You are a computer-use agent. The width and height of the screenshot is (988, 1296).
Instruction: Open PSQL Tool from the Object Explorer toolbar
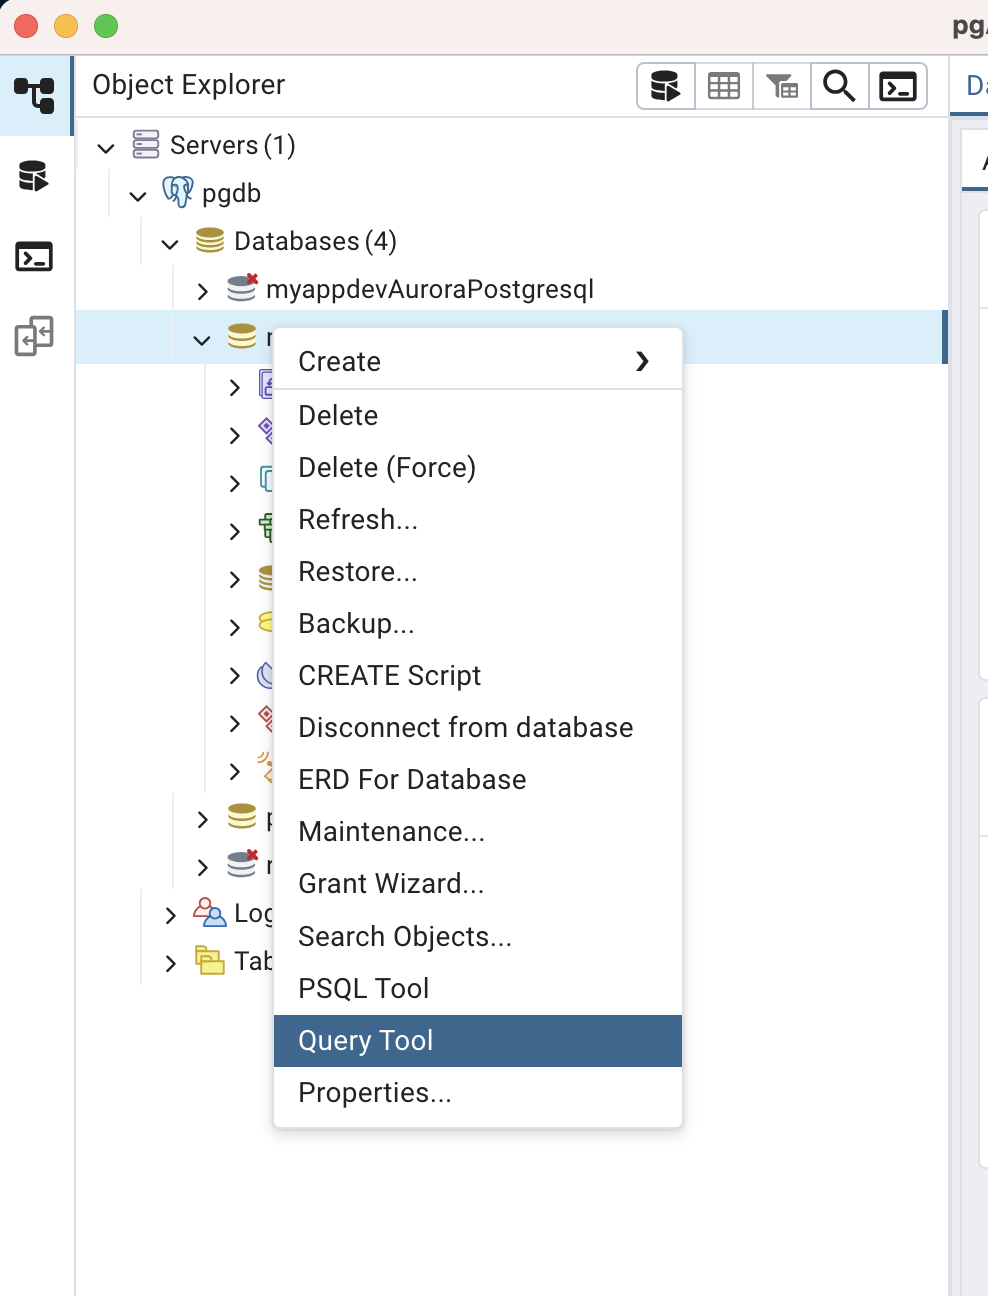(x=897, y=87)
